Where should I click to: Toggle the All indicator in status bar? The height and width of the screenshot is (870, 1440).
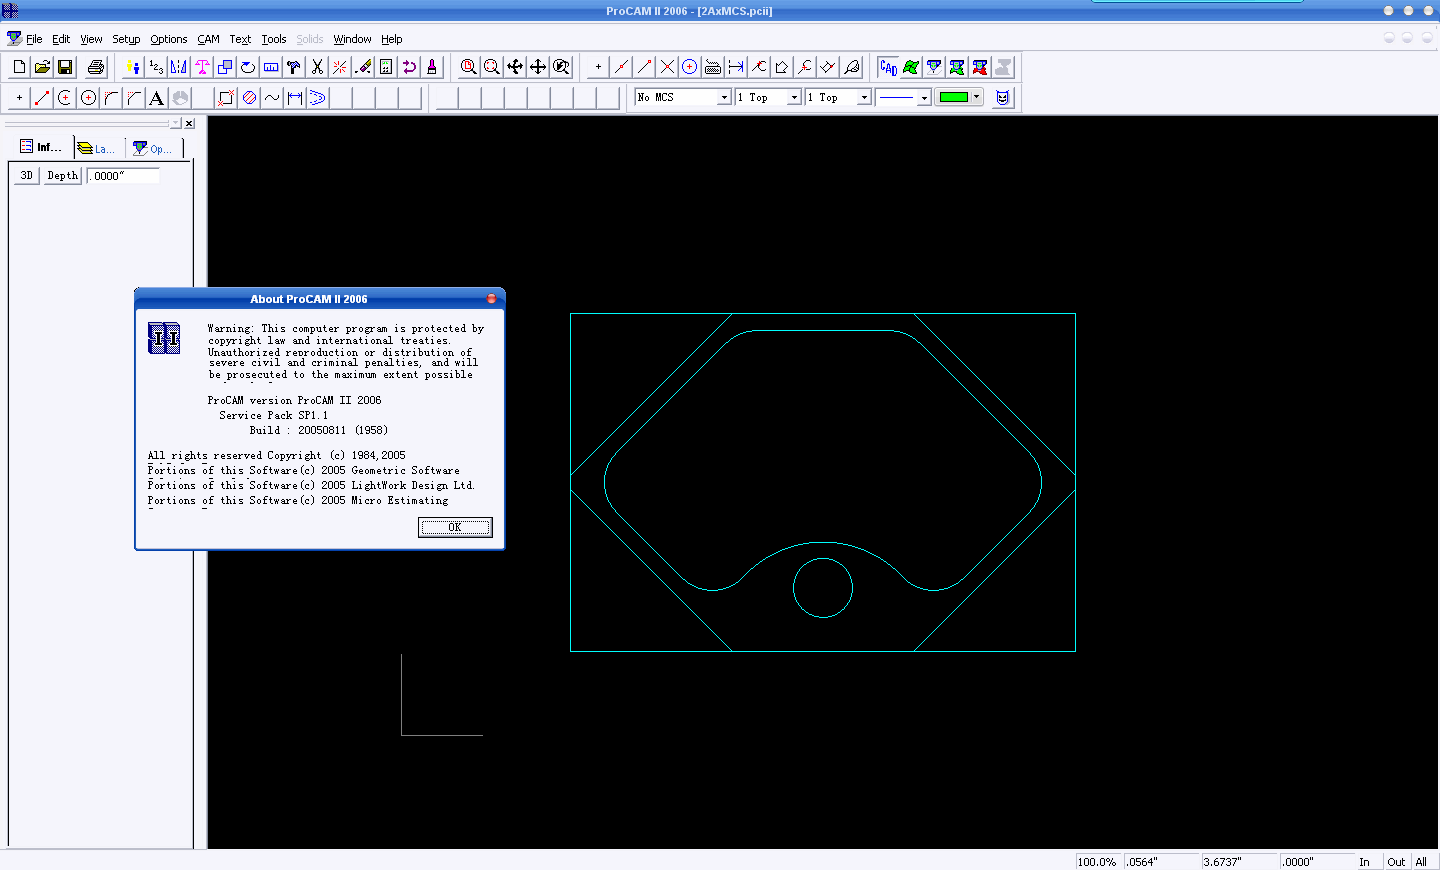[x=1421, y=862]
